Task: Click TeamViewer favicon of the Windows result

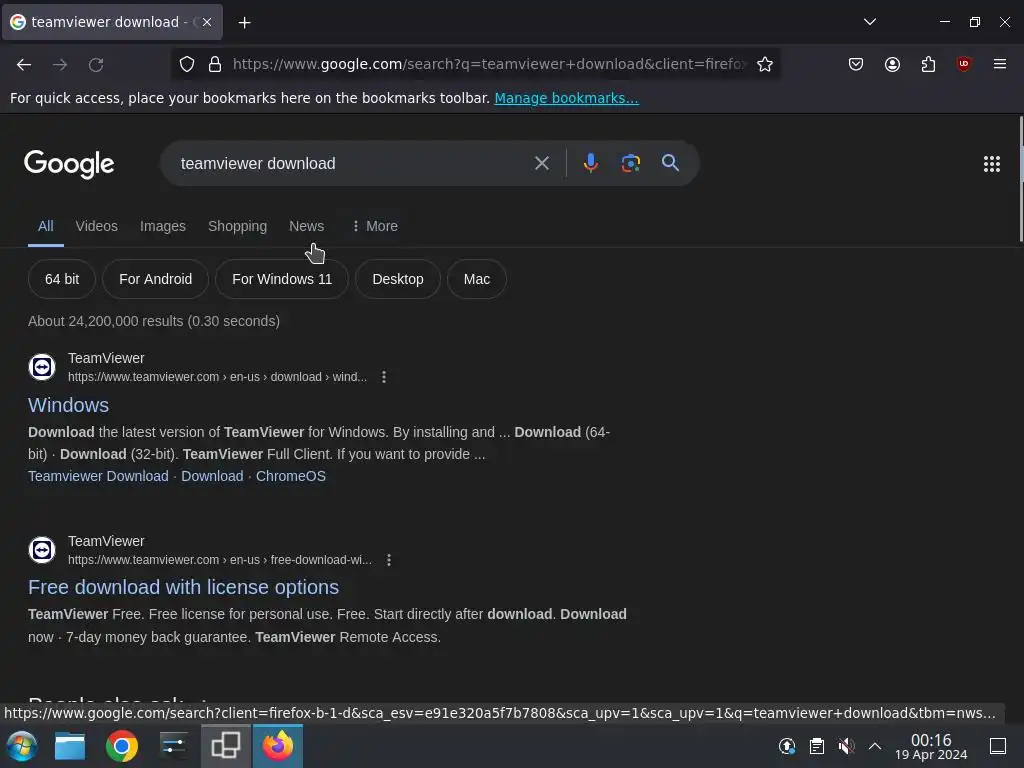Action: click(x=42, y=367)
